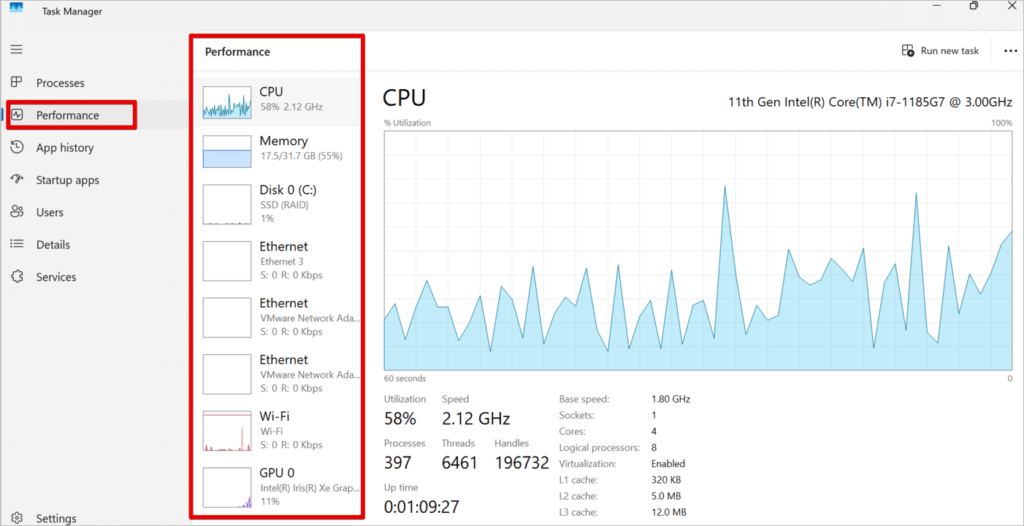This screenshot has height=526, width=1024.
Task: Click the Performance pulse icon
Action: pyautogui.click(x=17, y=115)
